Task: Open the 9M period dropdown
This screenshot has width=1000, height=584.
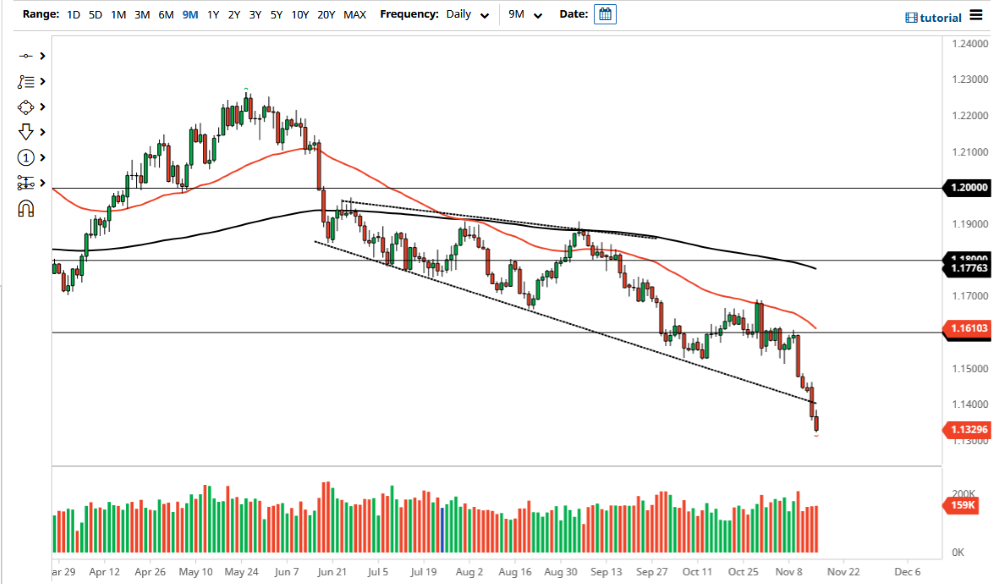Action: (x=525, y=15)
